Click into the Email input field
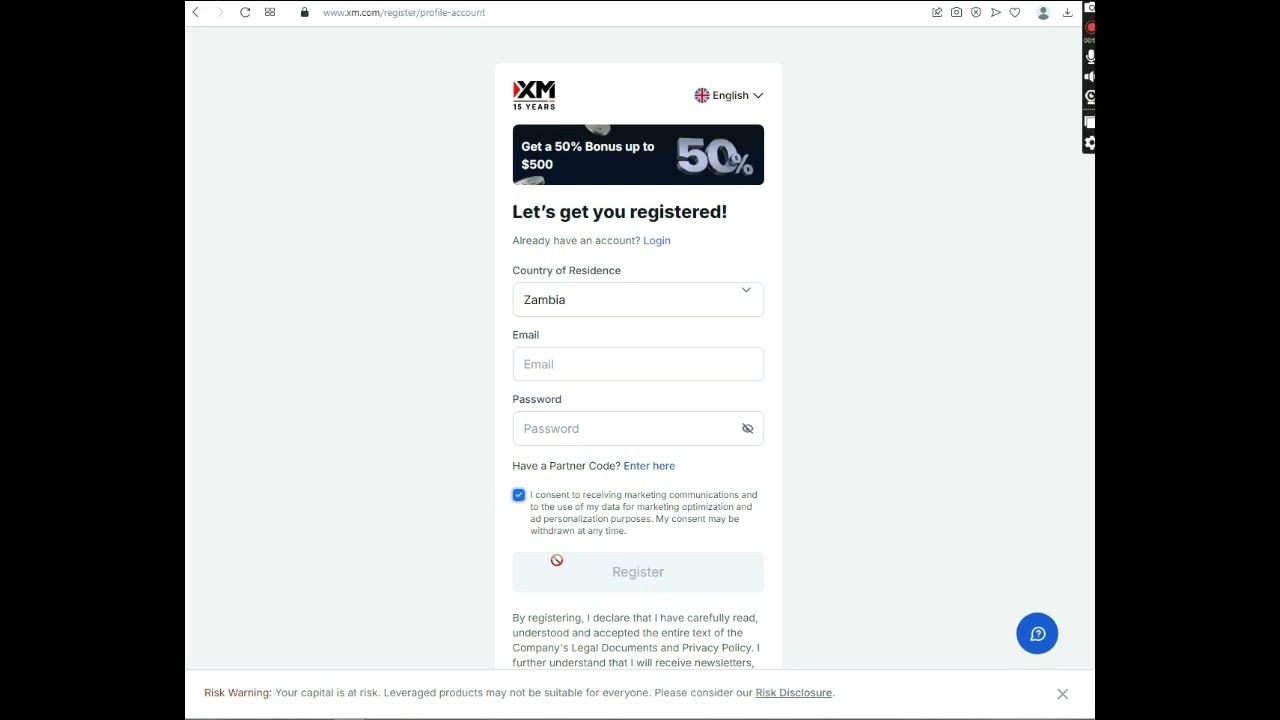The height and width of the screenshot is (720, 1280). pos(638,364)
